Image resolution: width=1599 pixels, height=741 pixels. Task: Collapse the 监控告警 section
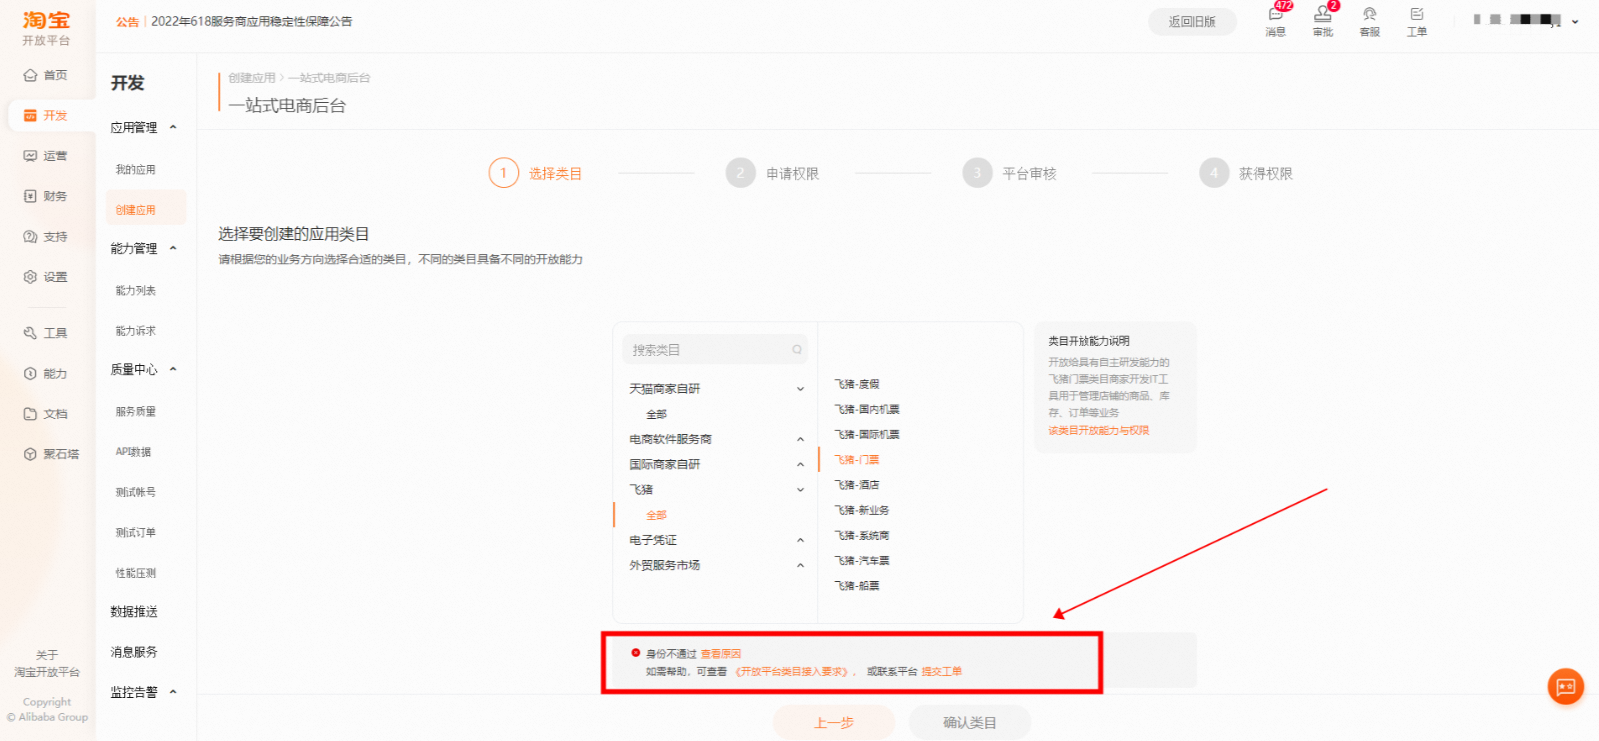(x=173, y=692)
